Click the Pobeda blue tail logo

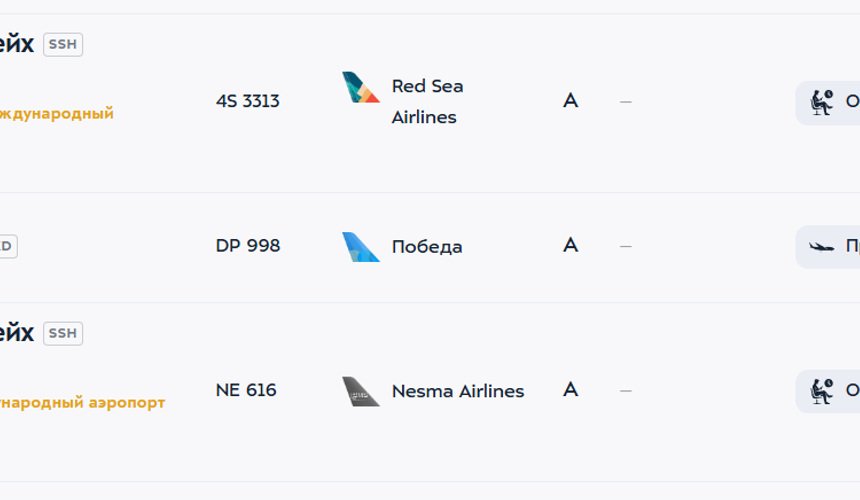361,247
